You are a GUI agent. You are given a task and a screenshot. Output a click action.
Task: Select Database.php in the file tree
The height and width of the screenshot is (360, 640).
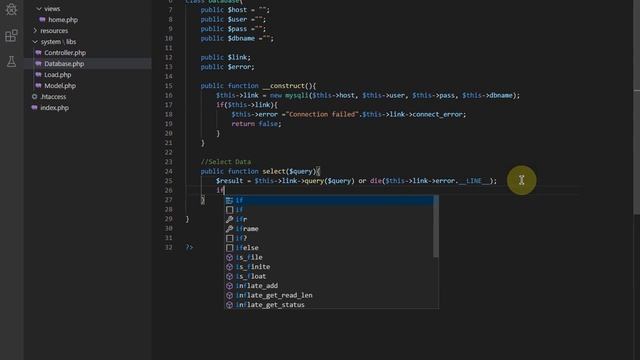(x=64, y=64)
